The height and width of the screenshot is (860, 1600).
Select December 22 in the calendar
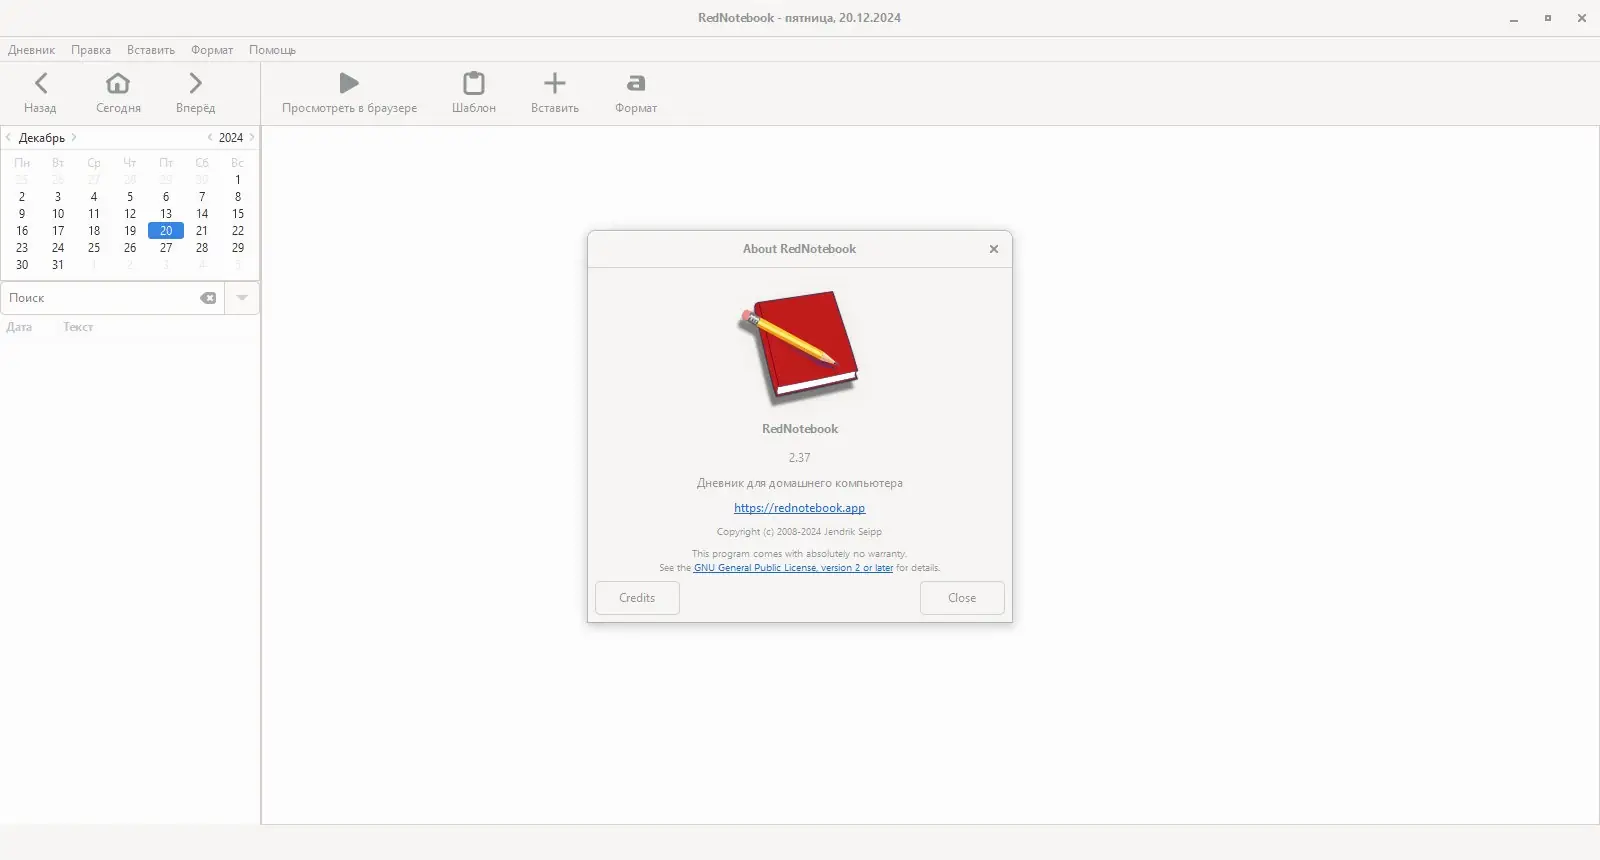tap(238, 231)
